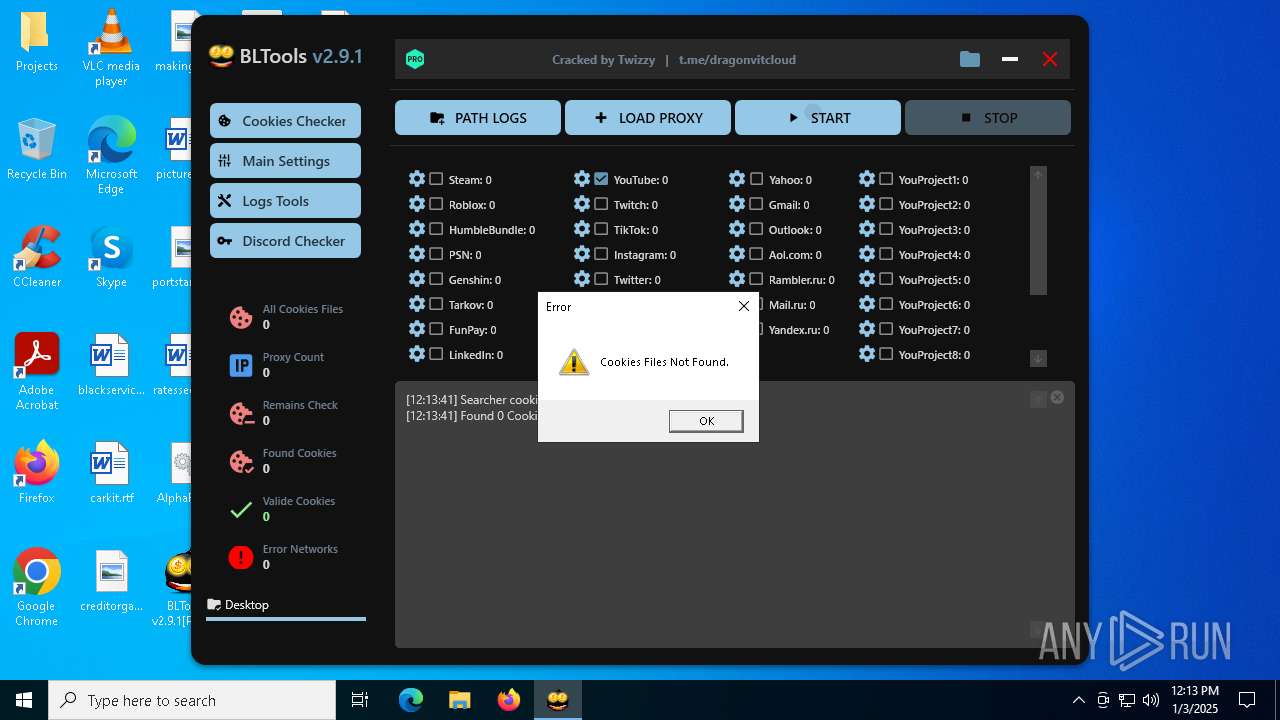Click the Telegram link t.me/dragonvitcloud
Screen dimensions: 1280x720
[737, 59]
